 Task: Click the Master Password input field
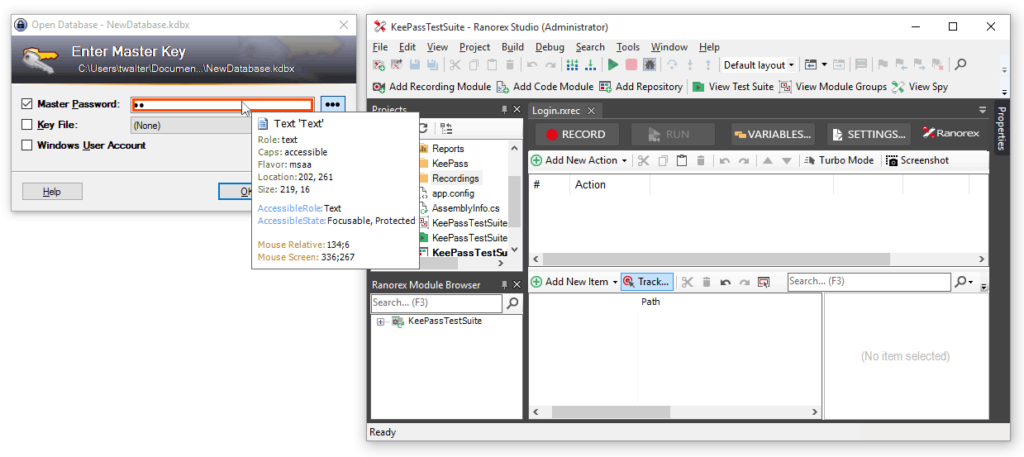click(x=221, y=104)
